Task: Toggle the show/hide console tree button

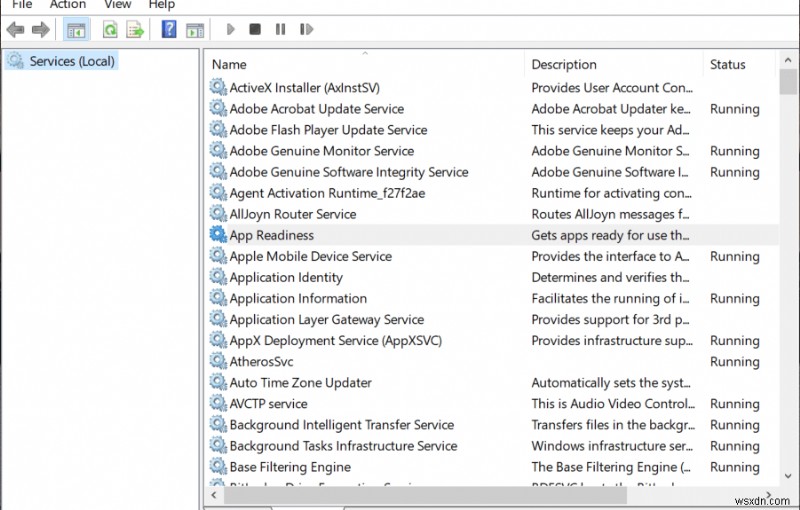Action: tap(76, 30)
